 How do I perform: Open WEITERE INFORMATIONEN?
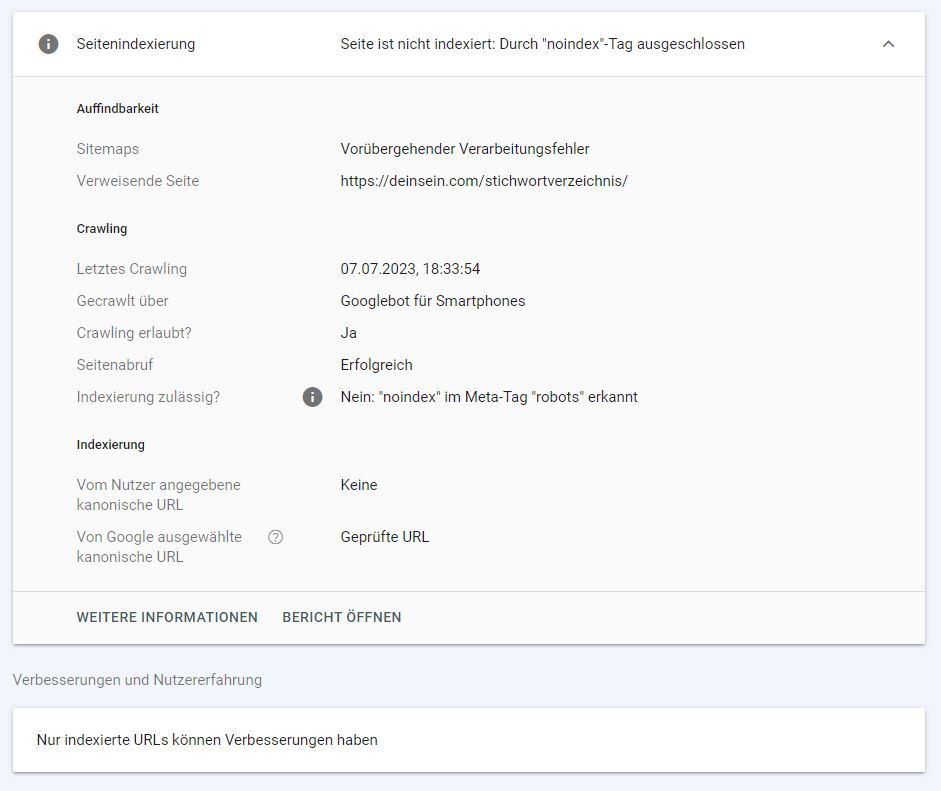(167, 617)
